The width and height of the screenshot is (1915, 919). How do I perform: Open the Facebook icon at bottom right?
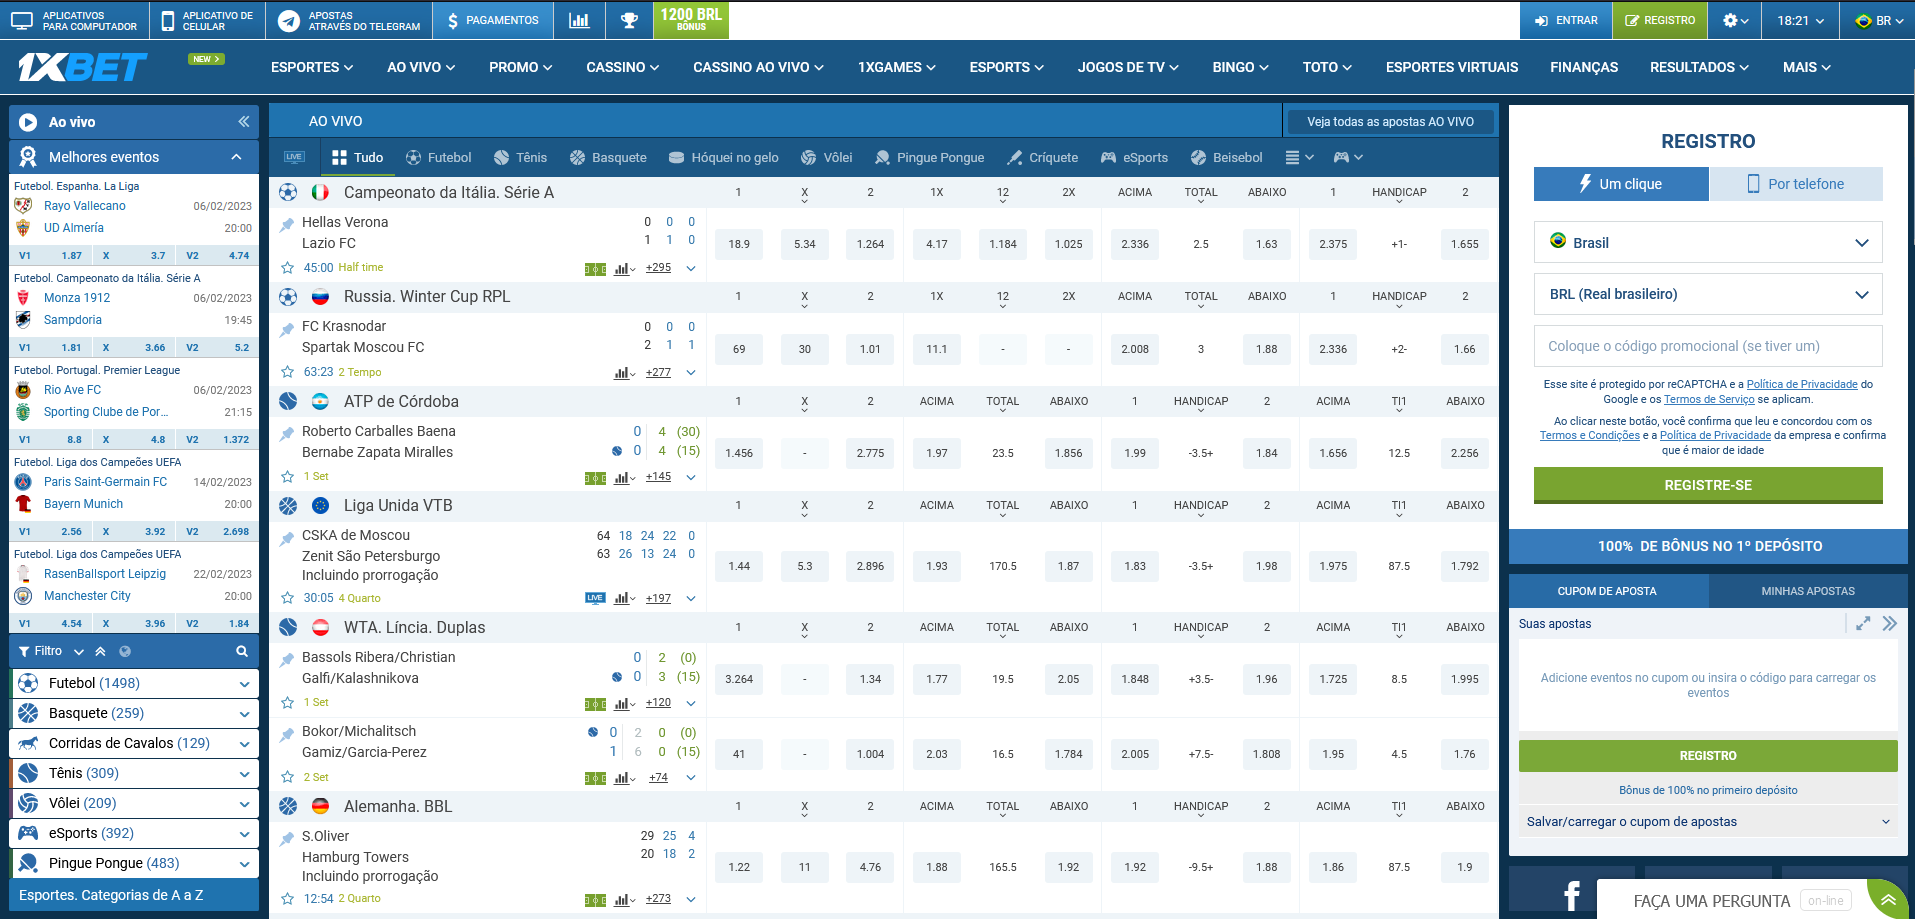(x=1571, y=895)
